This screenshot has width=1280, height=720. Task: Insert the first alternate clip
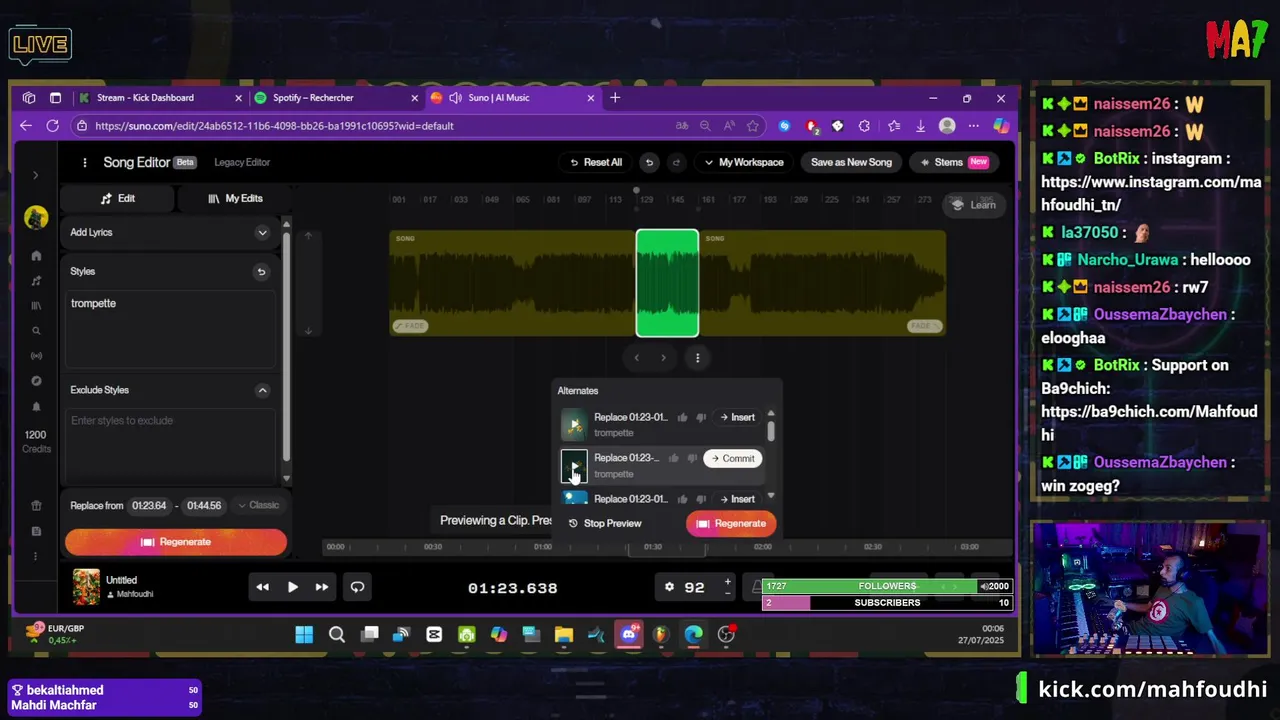point(738,417)
